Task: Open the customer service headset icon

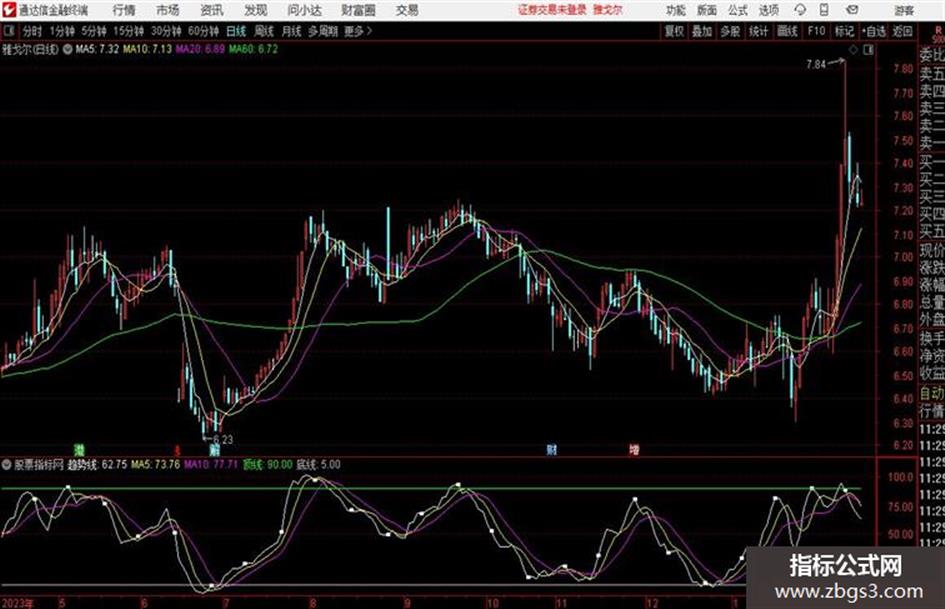Action: [x=800, y=10]
